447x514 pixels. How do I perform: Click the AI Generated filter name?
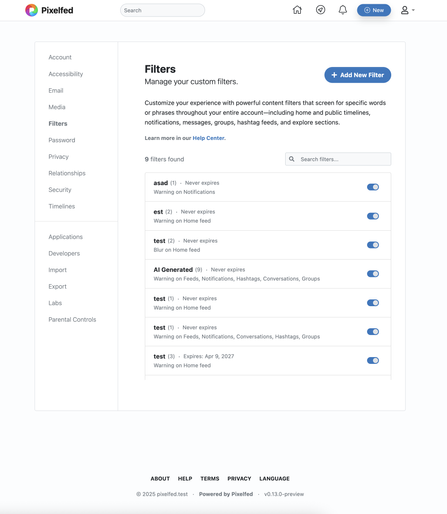(173, 270)
